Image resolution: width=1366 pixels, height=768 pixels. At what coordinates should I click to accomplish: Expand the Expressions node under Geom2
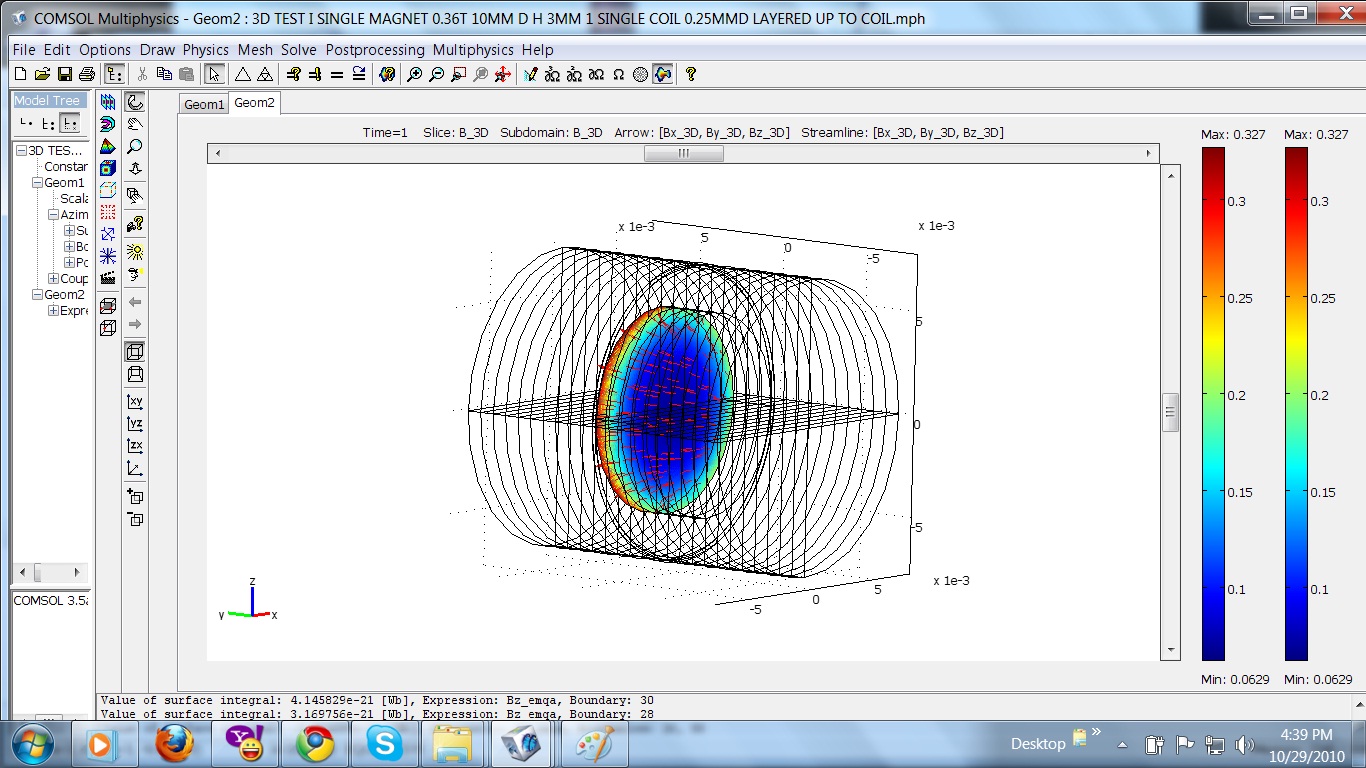pos(53,311)
